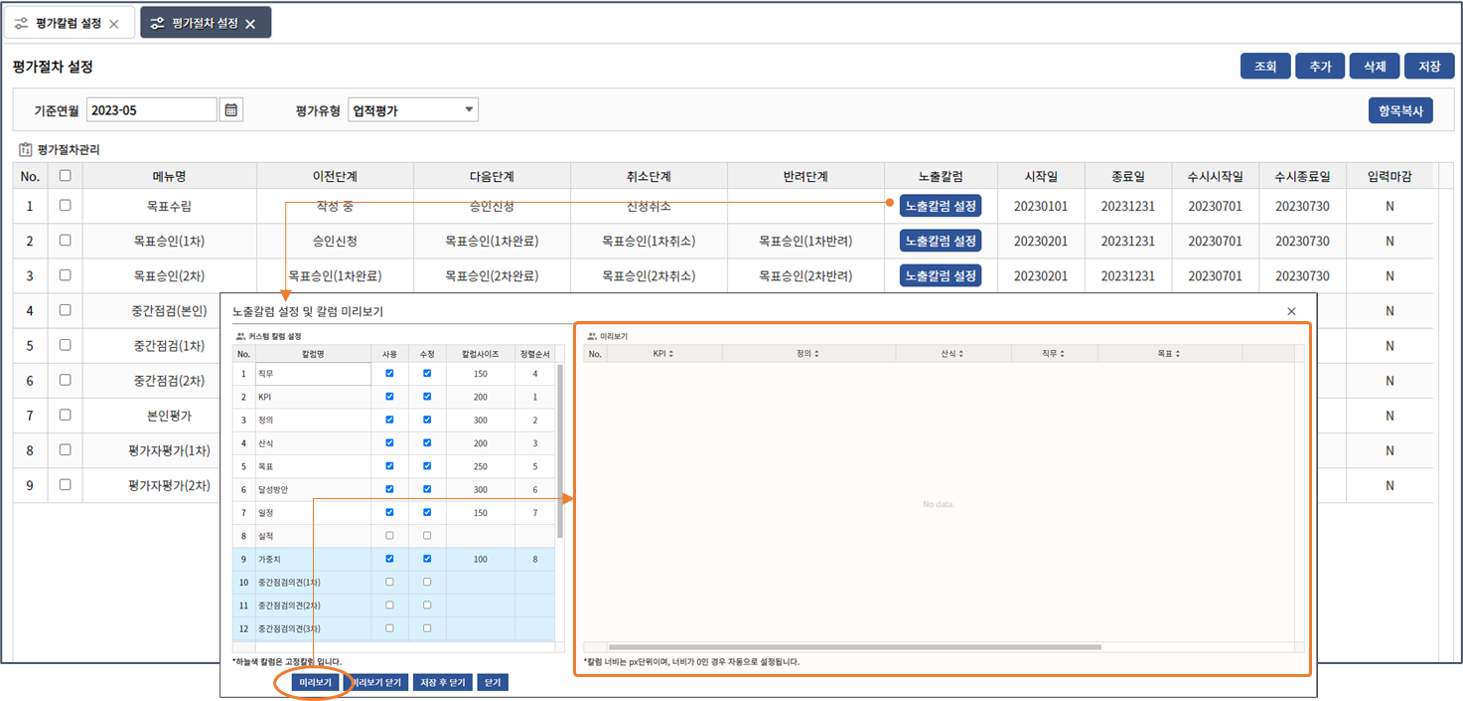Click the 저장 save button
The width and height of the screenshot is (1463, 701).
tap(1429, 67)
